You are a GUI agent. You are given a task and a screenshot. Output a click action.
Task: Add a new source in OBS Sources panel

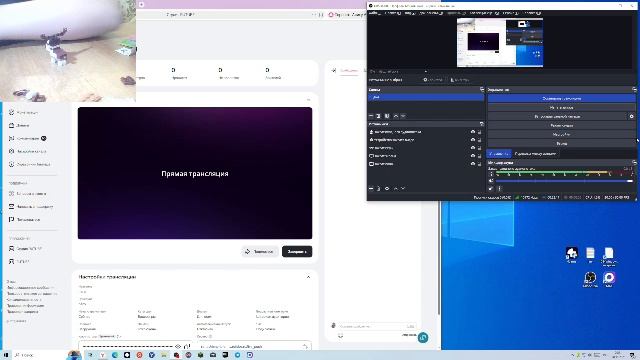tap(371, 188)
